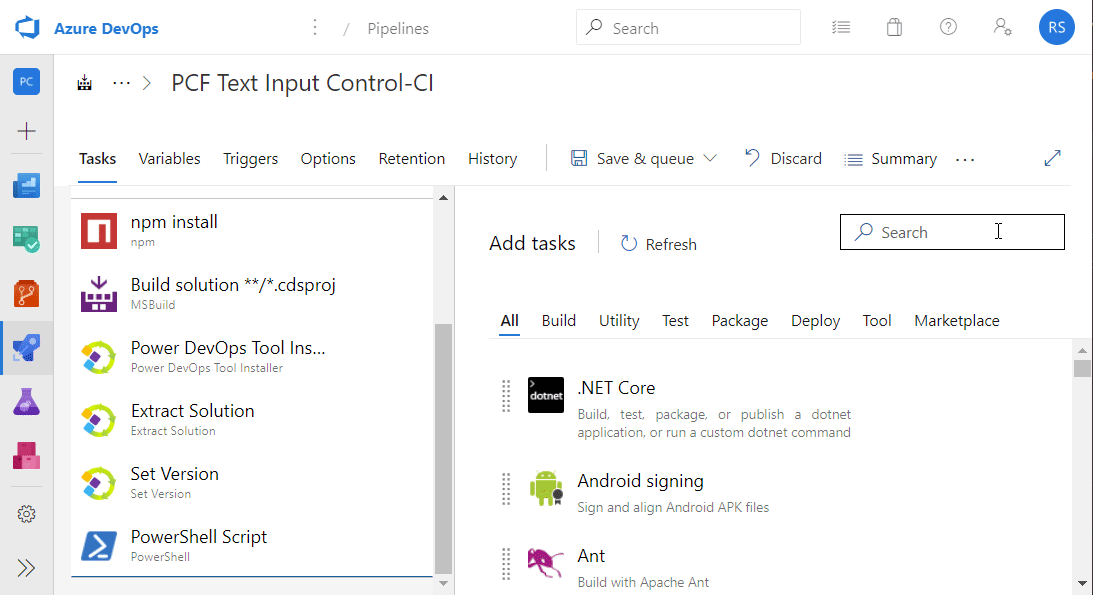This screenshot has height=595, width=1093.
Task: Click the Refresh button in Add tasks
Action: coord(658,244)
